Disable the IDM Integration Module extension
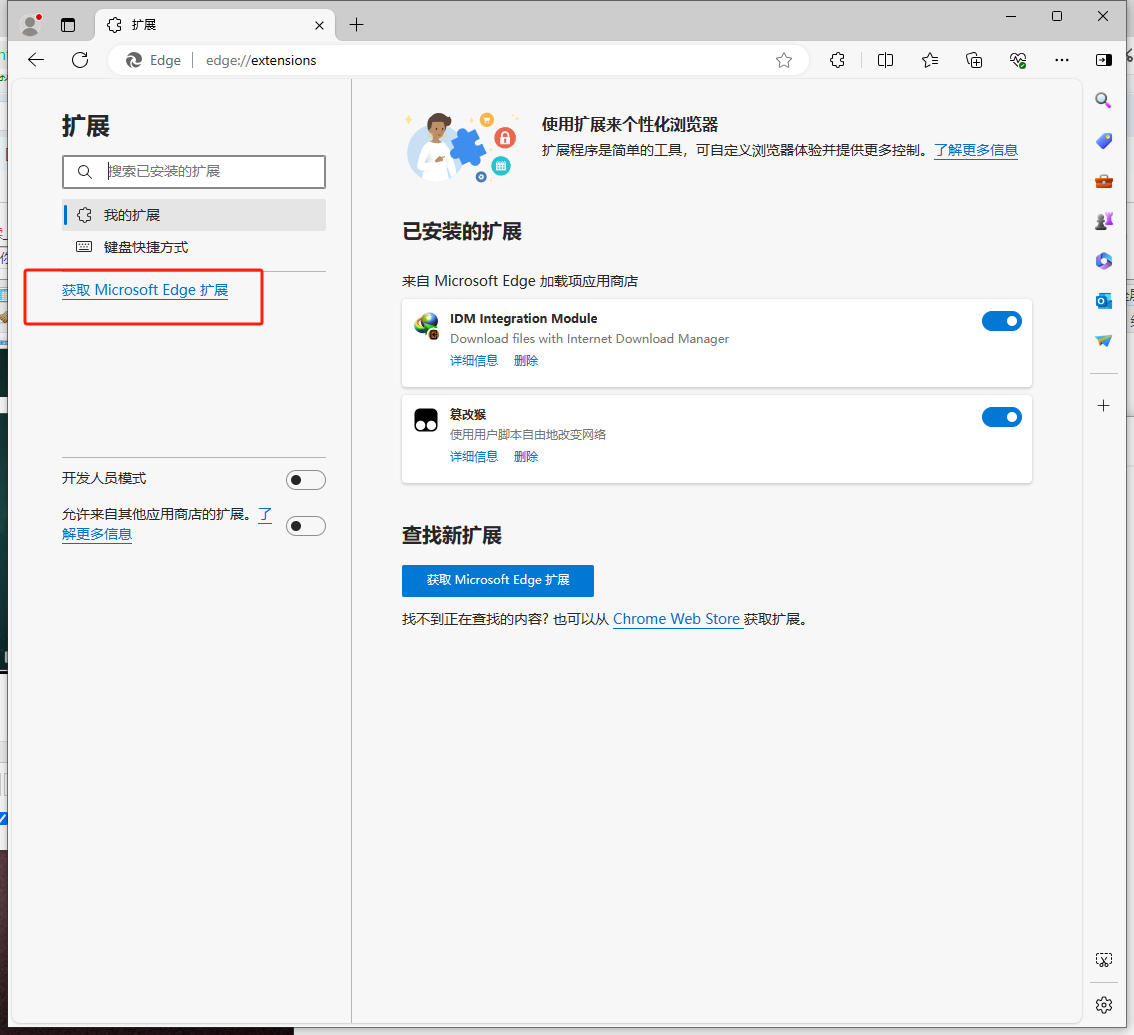 1001,321
